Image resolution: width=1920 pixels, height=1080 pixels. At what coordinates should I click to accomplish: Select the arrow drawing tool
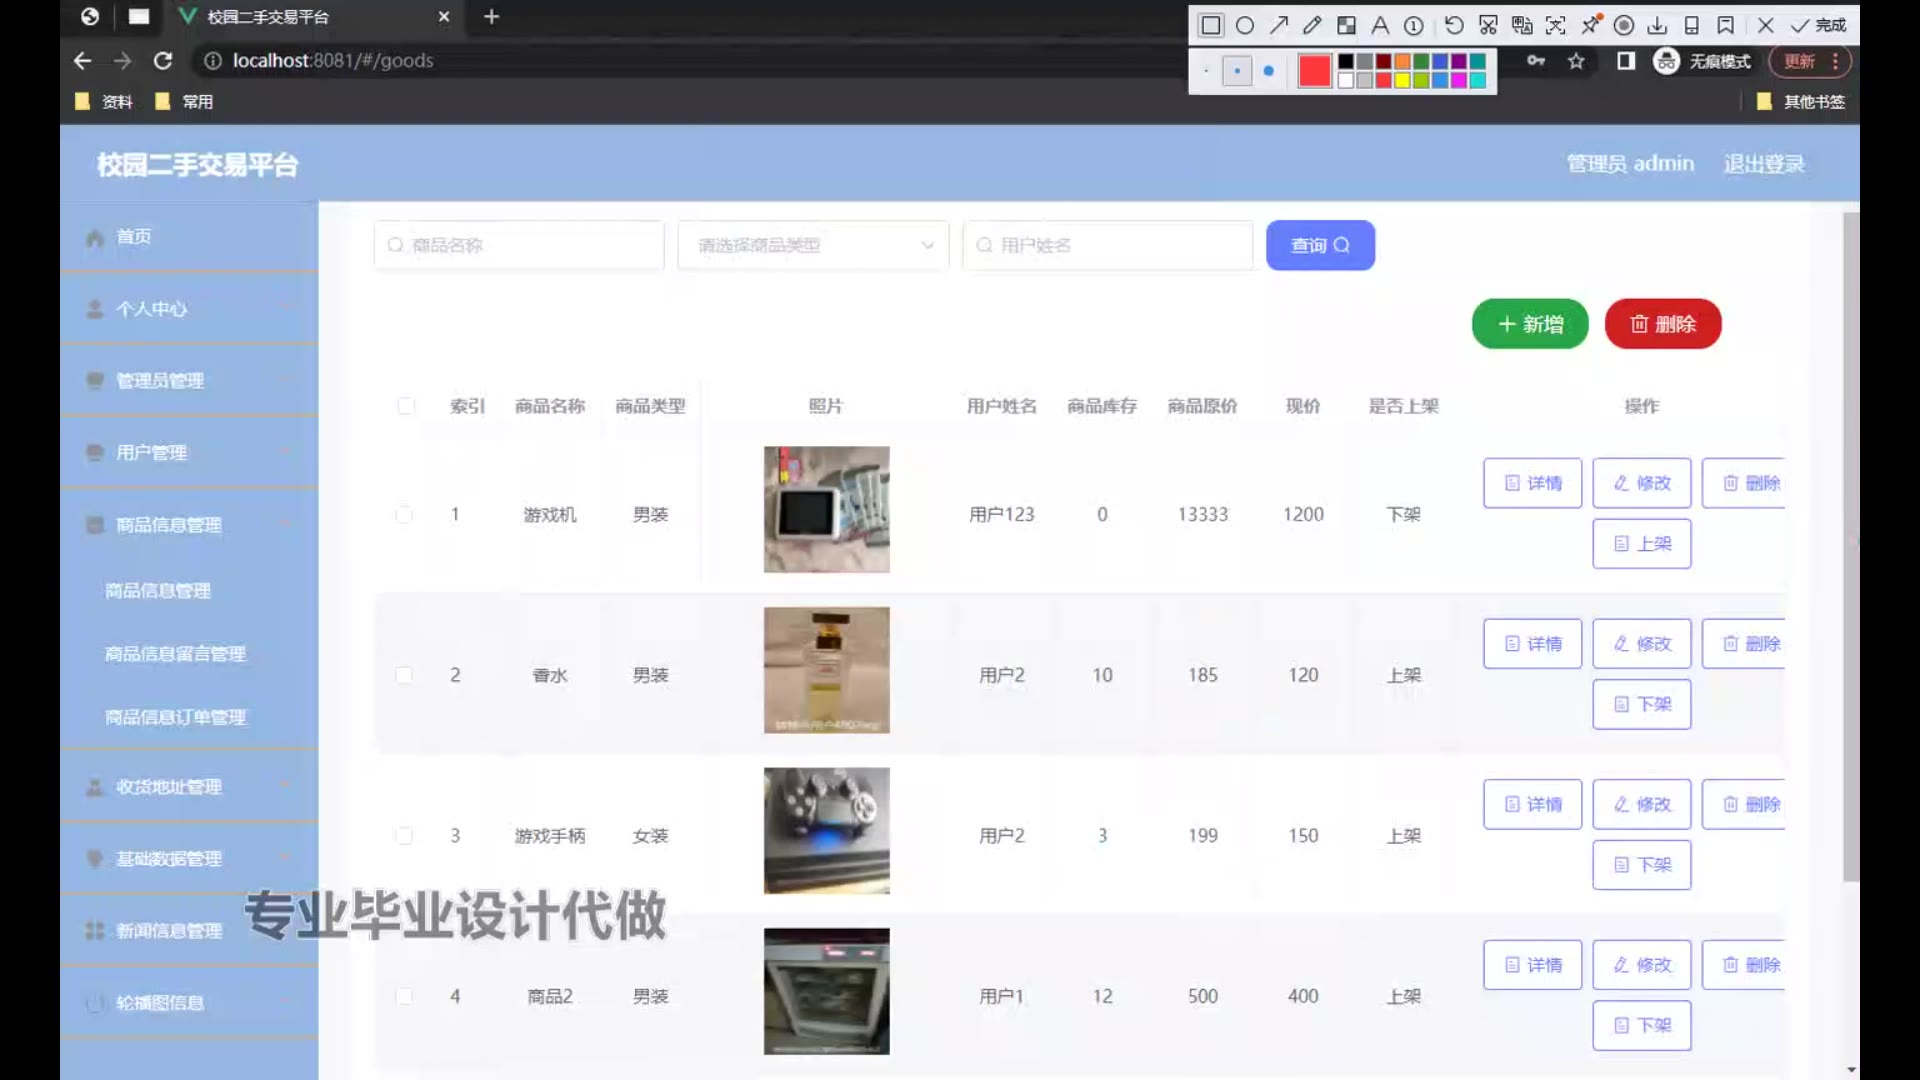(1279, 26)
